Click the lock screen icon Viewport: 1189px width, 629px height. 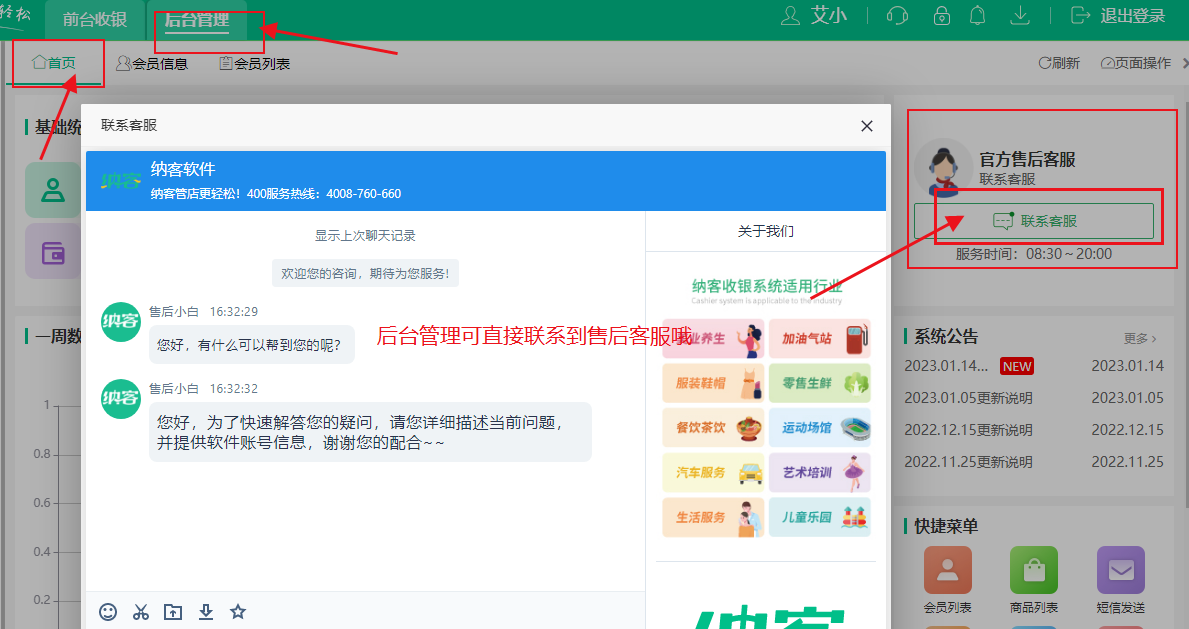941,16
